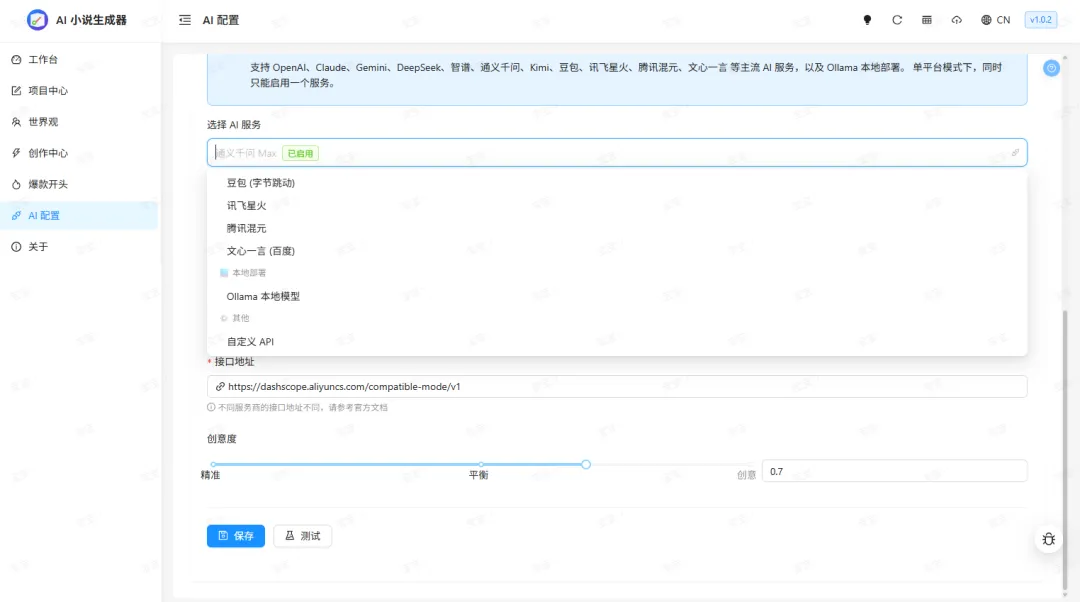
Task: Click the 关于 info icon
Action: [17, 247]
